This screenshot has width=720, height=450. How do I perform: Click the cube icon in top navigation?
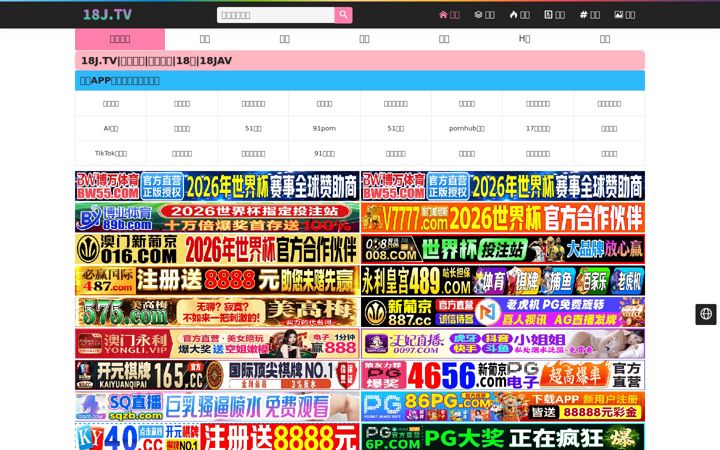[x=478, y=15]
